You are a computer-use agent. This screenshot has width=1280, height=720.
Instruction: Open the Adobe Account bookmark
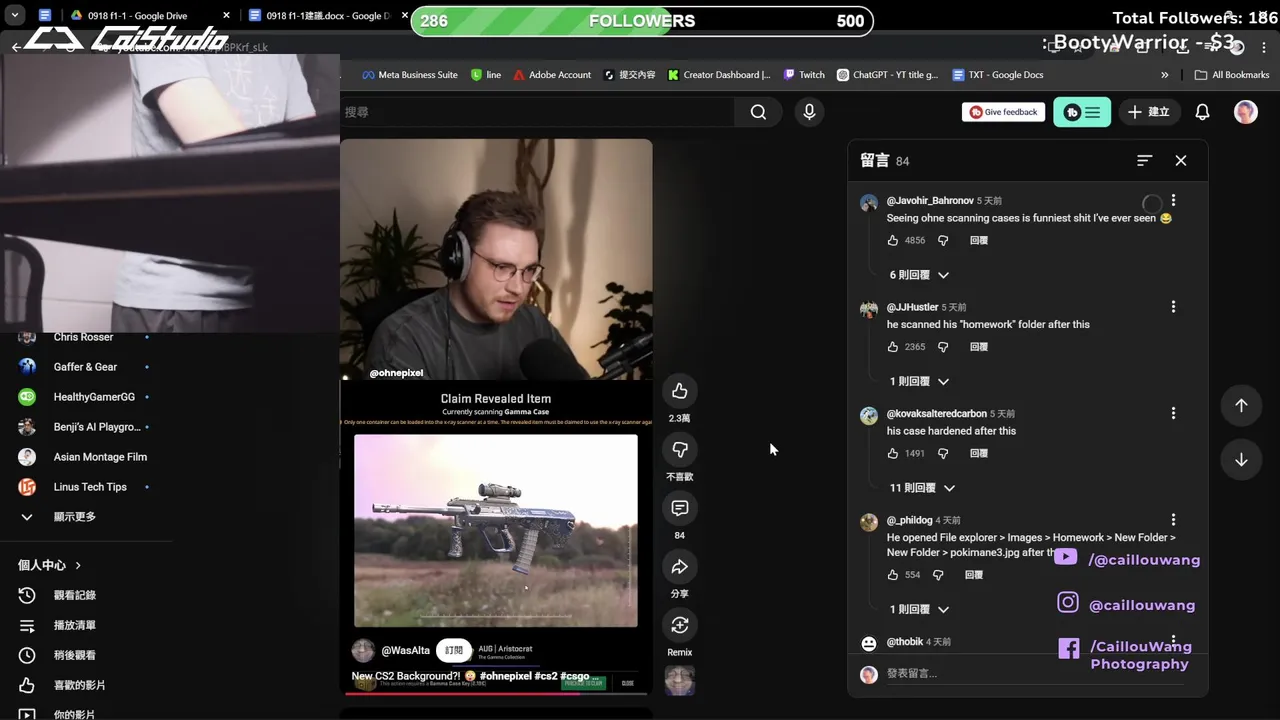tap(552, 75)
